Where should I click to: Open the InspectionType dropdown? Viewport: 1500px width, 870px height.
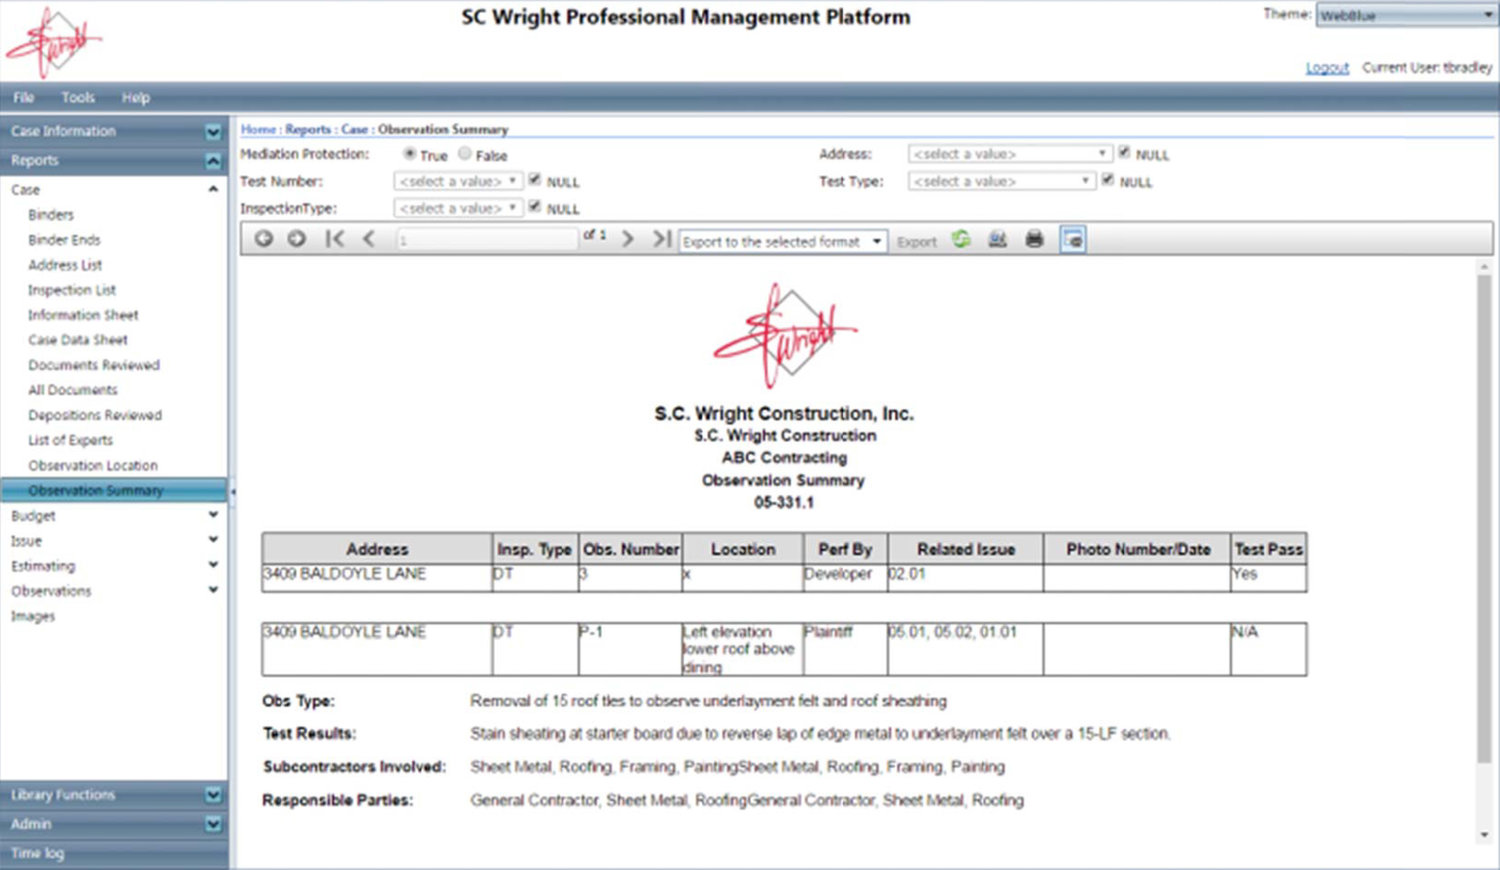point(458,208)
